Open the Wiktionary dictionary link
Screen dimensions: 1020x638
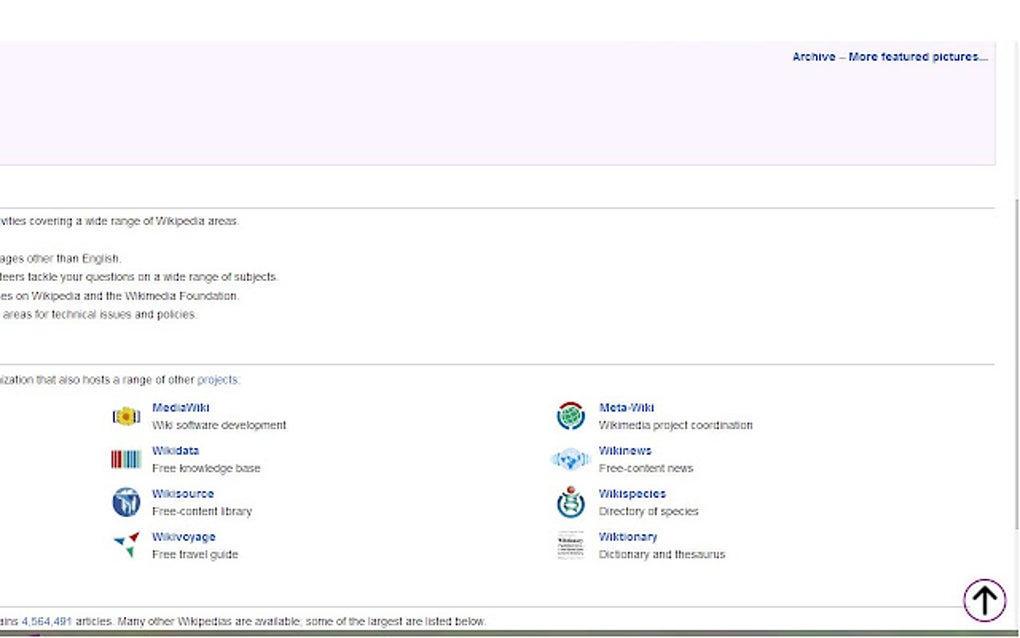628,536
